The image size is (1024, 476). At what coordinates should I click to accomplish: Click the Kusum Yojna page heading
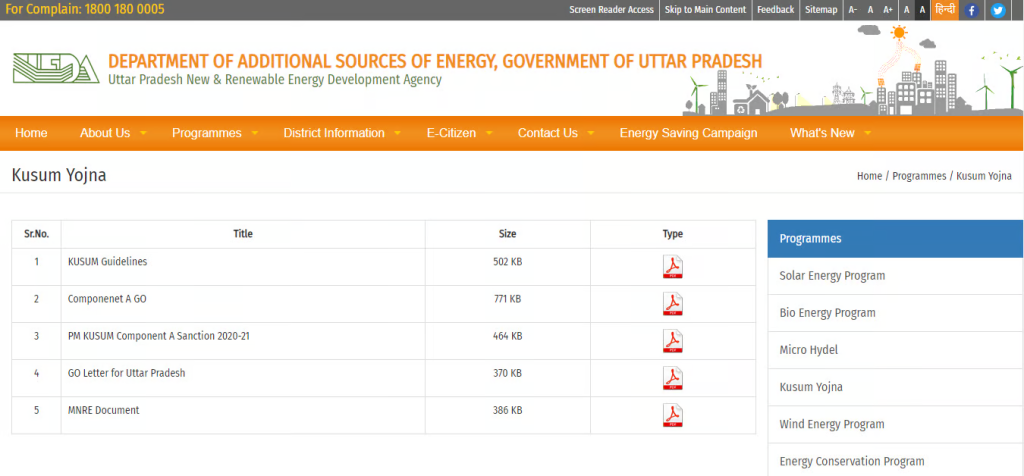tap(59, 176)
